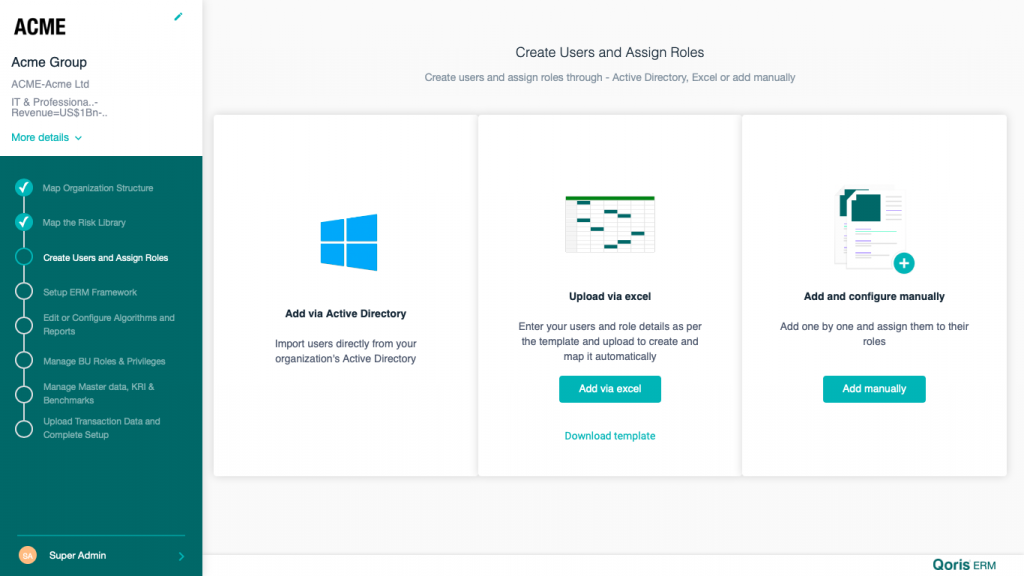Click the Manage BU Roles & Privileges step circle

pos(24,360)
